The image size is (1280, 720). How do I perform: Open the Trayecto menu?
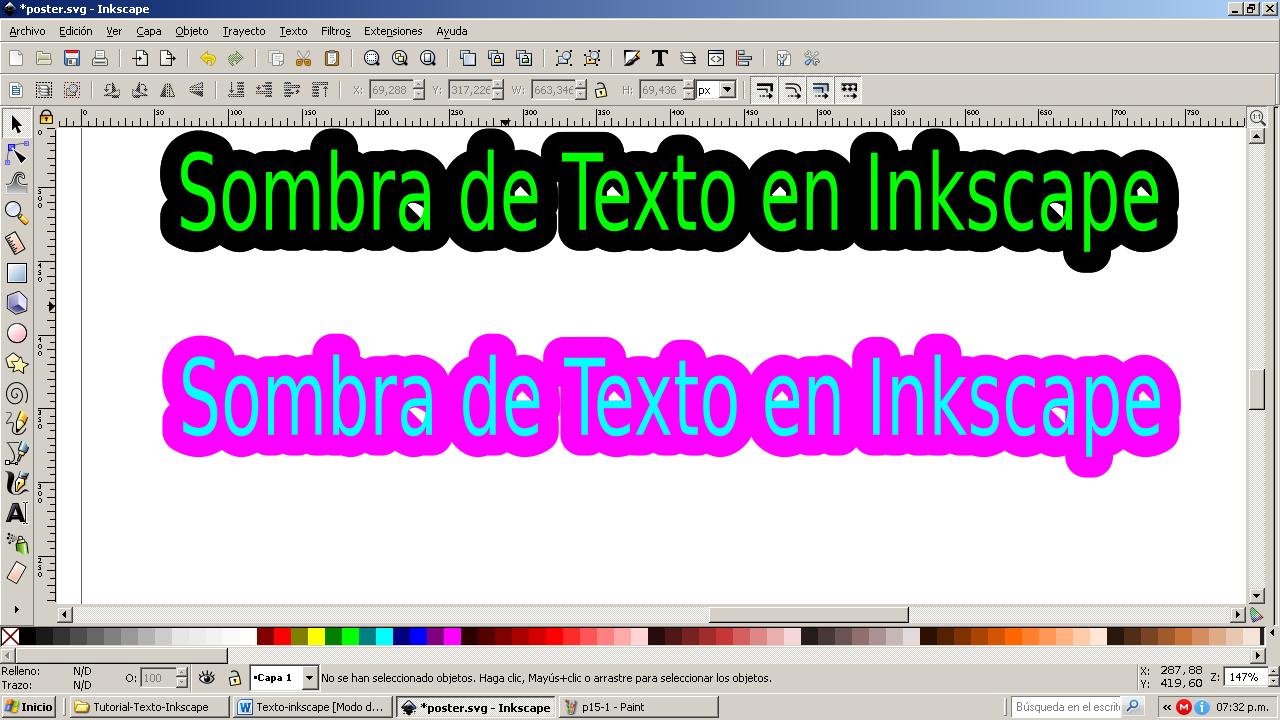[x=244, y=31]
